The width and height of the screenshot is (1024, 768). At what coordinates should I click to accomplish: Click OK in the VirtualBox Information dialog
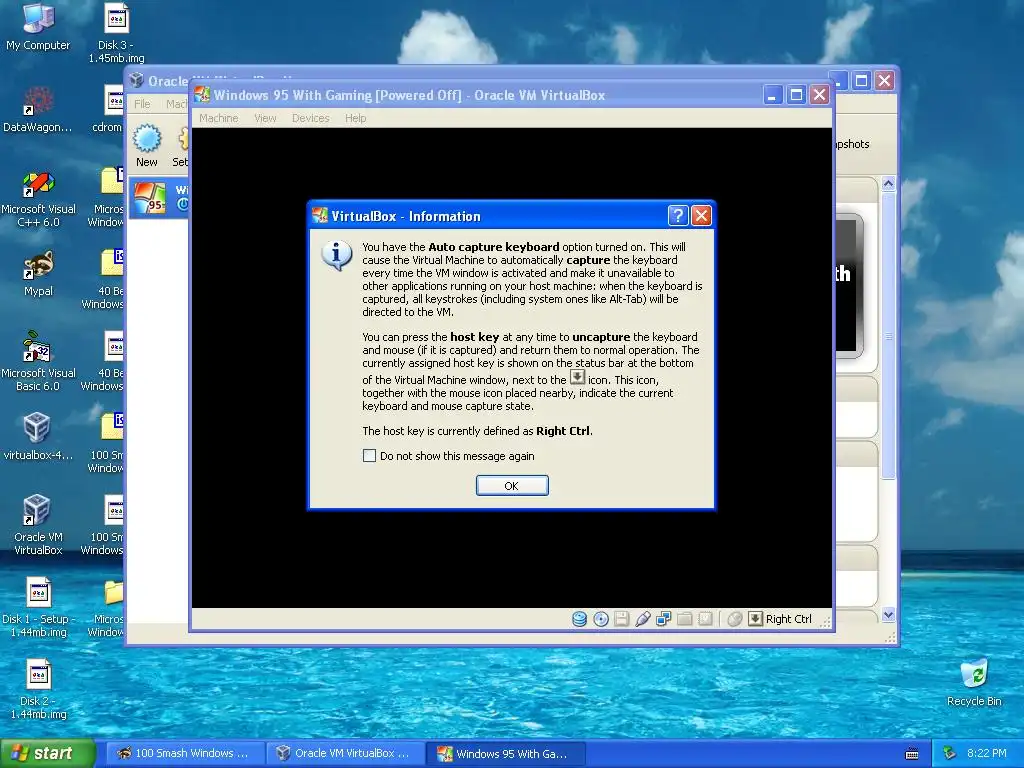(x=512, y=486)
